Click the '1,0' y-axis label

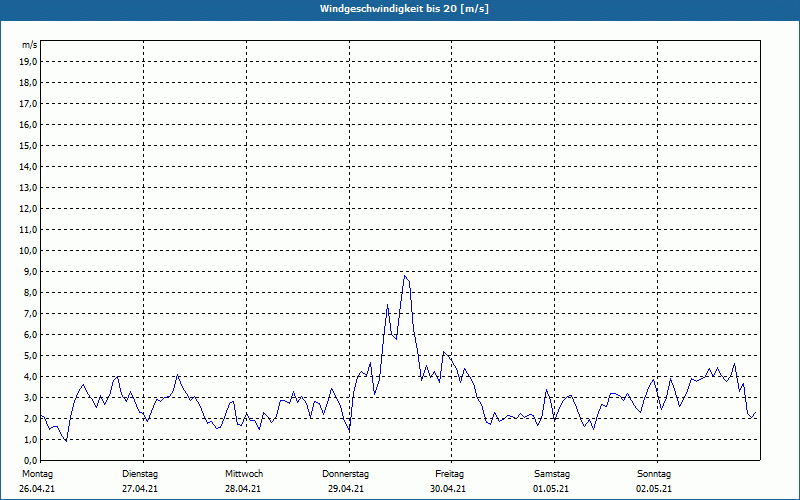point(31,440)
